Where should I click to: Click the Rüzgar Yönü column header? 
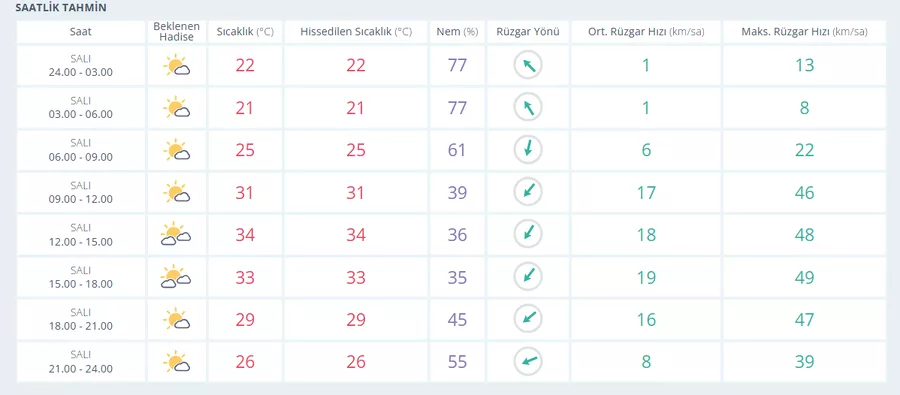528,32
